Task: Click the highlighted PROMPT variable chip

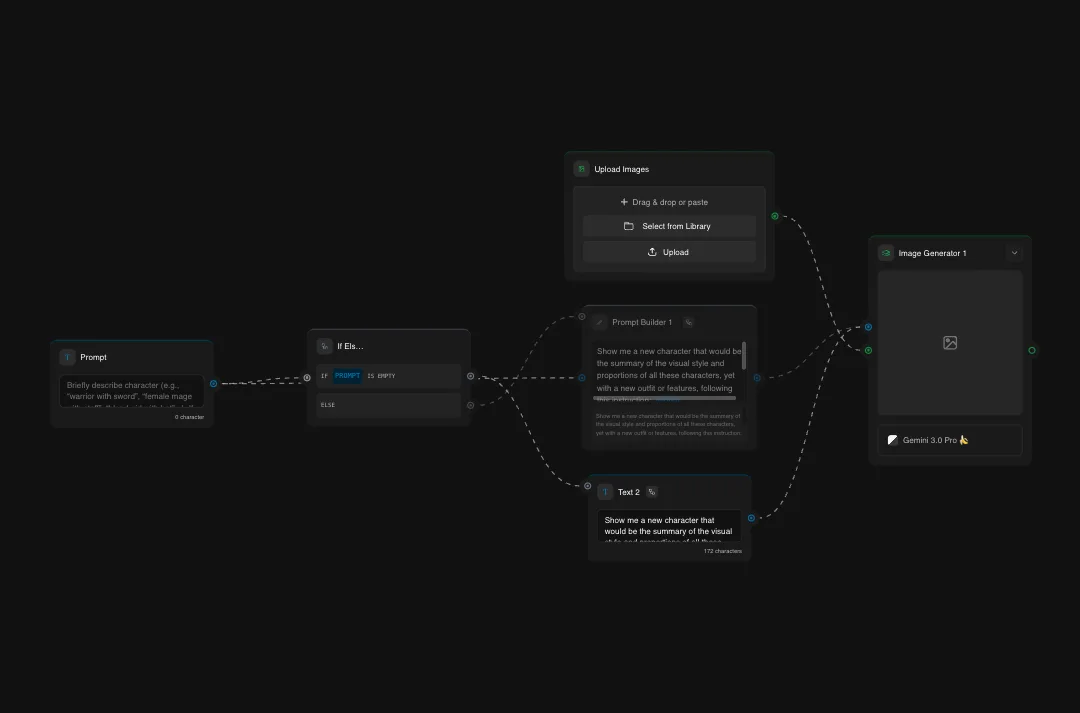Action: (x=347, y=376)
